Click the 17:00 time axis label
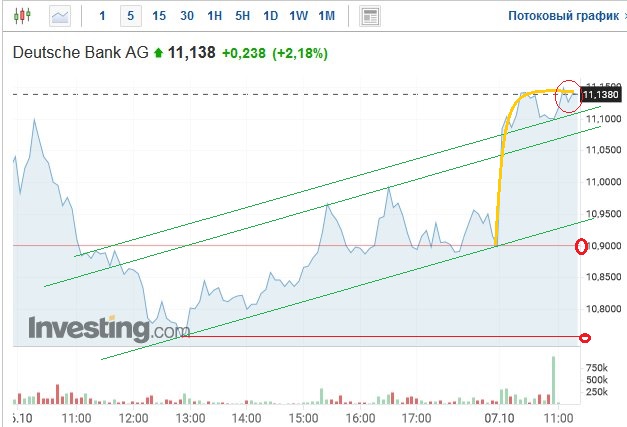627x427 pixels. coord(416,418)
